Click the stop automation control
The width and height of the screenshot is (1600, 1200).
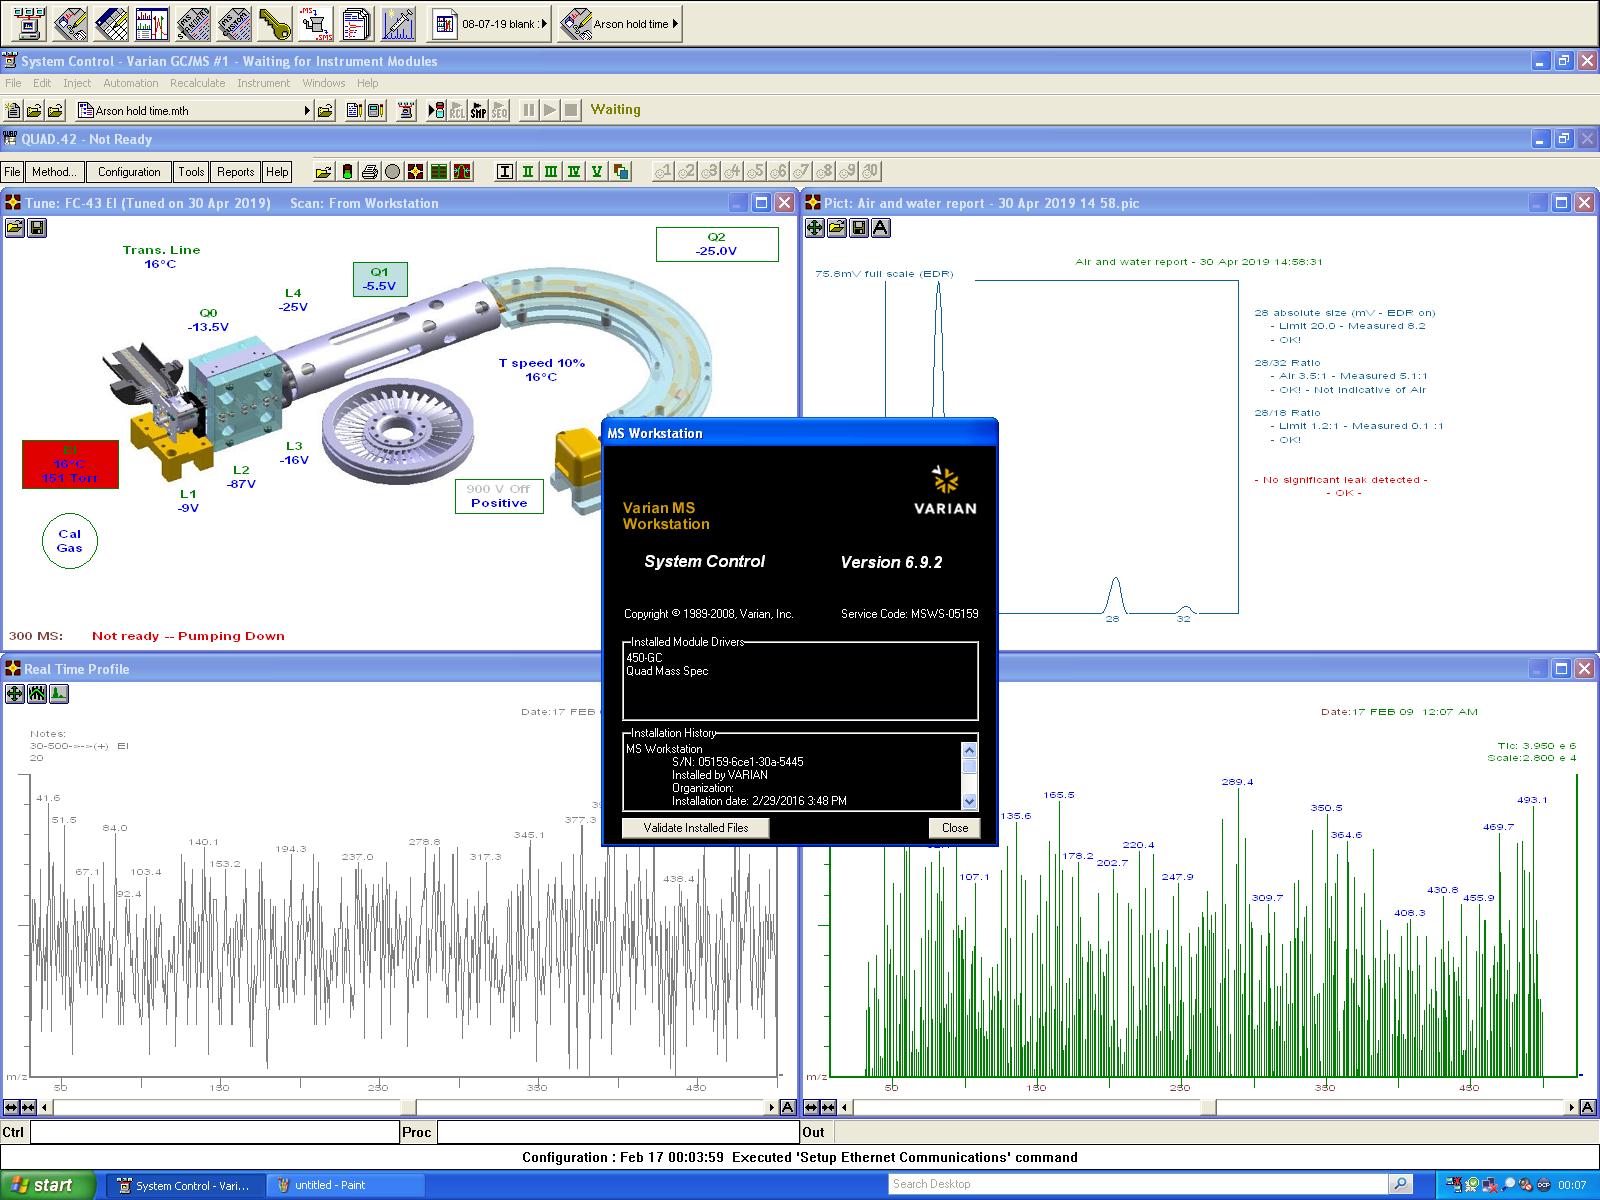[571, 110]
